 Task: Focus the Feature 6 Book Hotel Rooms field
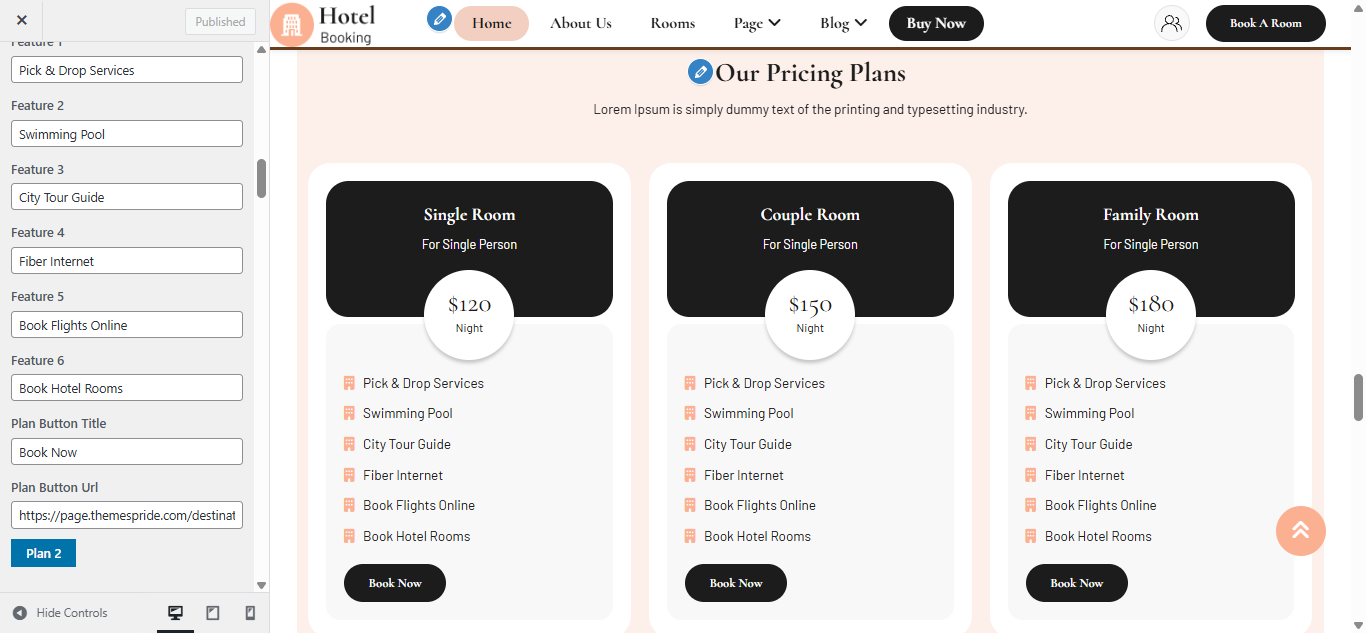[x=127, y=388]
